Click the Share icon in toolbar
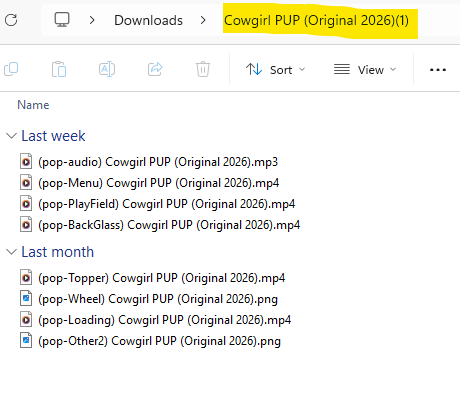 (x=155, y=69)
